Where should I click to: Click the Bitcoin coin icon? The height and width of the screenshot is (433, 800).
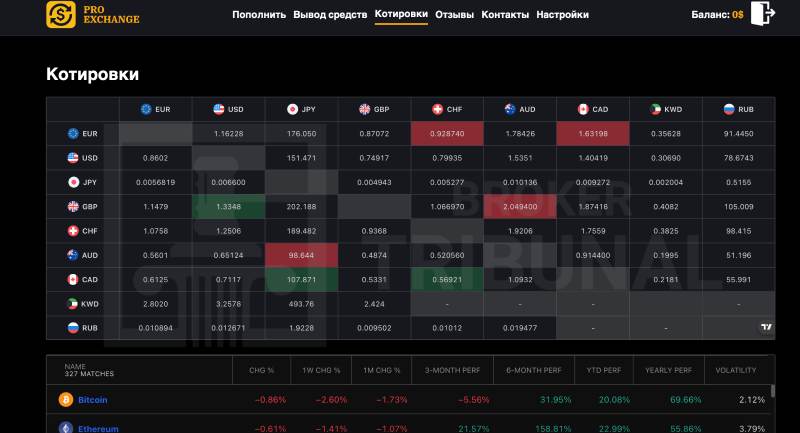(x=66, y=399)
